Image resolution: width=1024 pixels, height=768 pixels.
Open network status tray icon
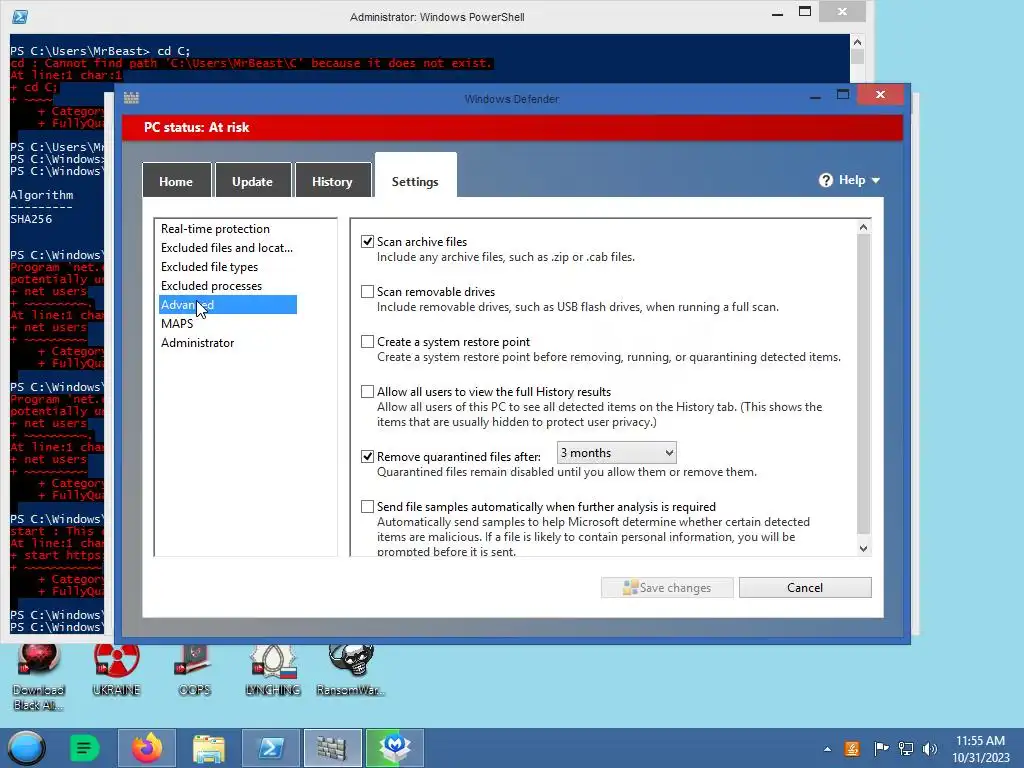906,749
